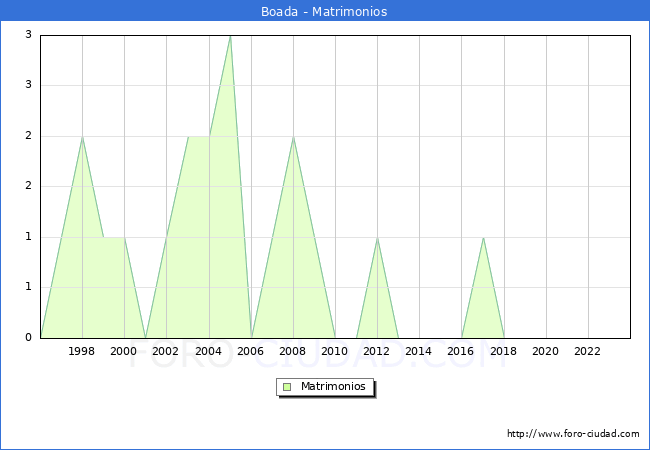Image resolution: width=650 pixels, height=450 pixels.
Task: Select the 2000 x-axis year label
Action: [124, 351]
